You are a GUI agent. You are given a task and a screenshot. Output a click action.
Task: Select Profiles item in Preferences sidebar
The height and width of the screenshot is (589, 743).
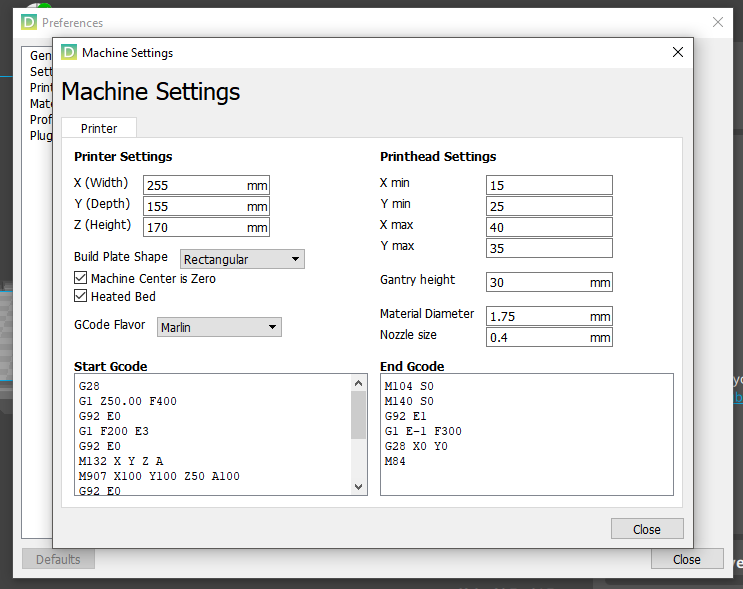[x=41, y=119]
